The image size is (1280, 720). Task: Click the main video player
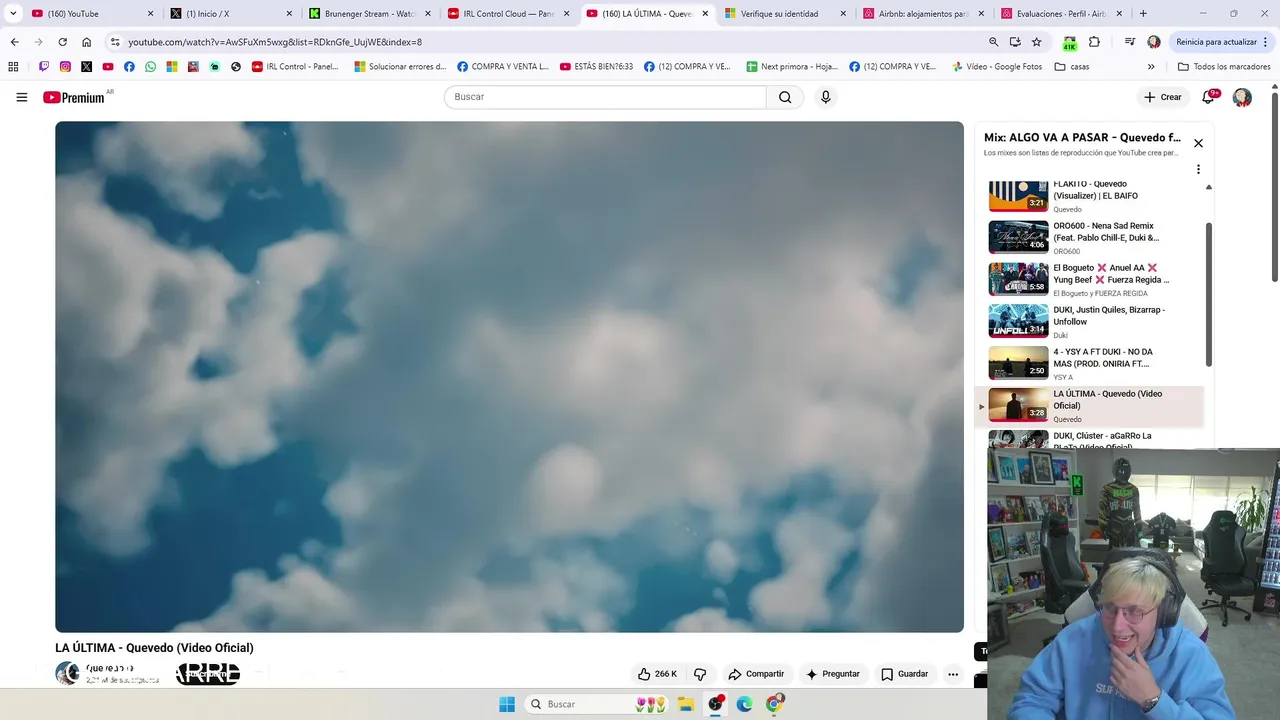(509, 376)
